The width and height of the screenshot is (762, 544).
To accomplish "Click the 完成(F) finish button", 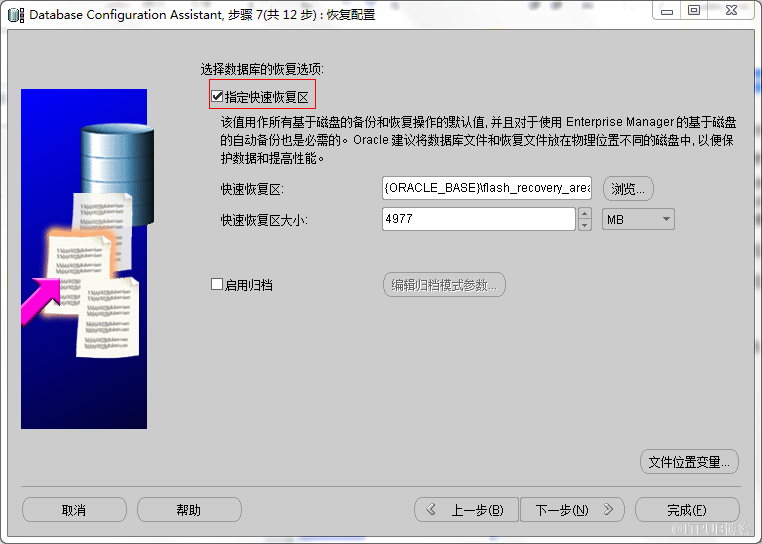I will pyautogui.click(x=687, y=509).
